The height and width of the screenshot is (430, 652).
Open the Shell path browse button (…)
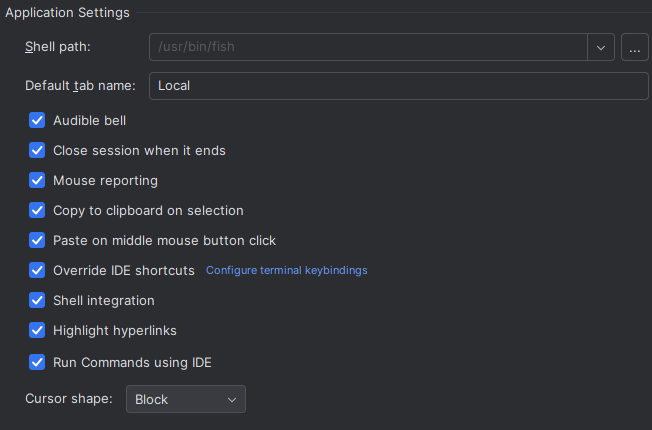(635, 47)
